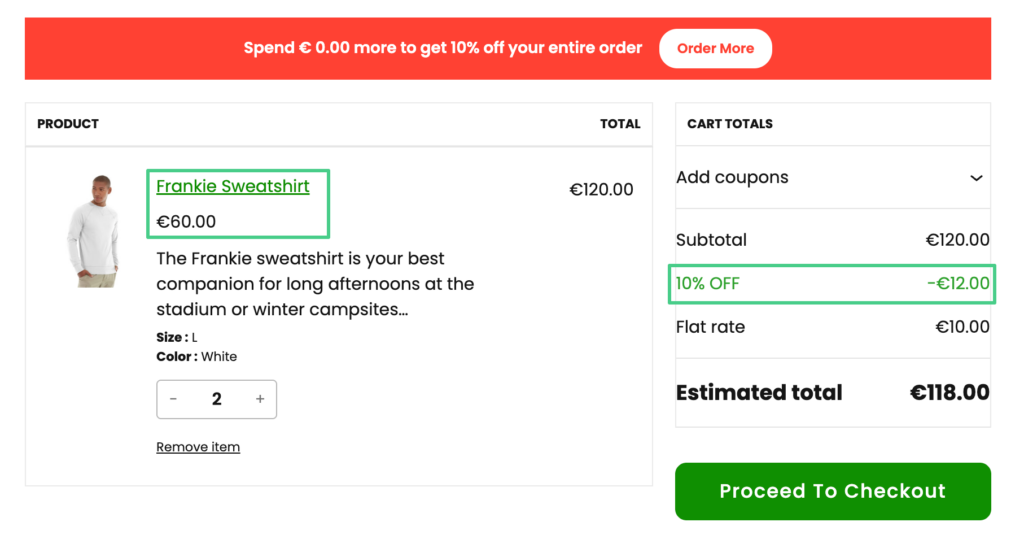
Task: Click the CART TOTALS heading
Action: [x=730, y=124]
